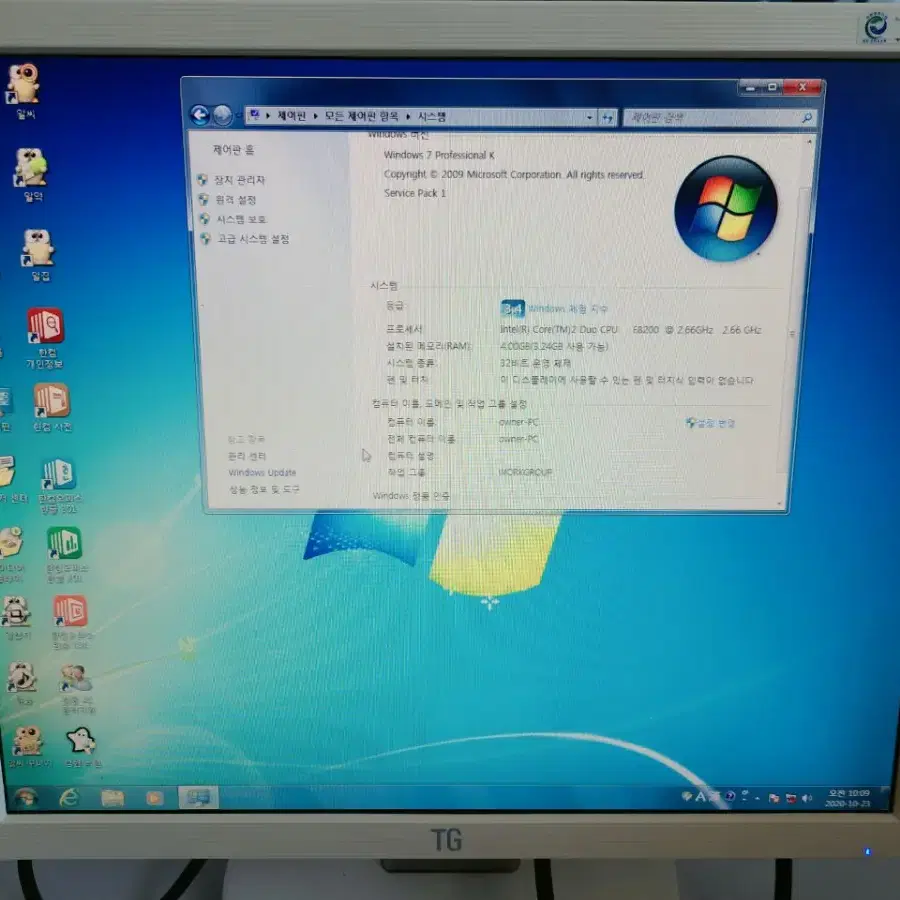
Task: Open the Windows Start menu orb
Action: point(25,798)
